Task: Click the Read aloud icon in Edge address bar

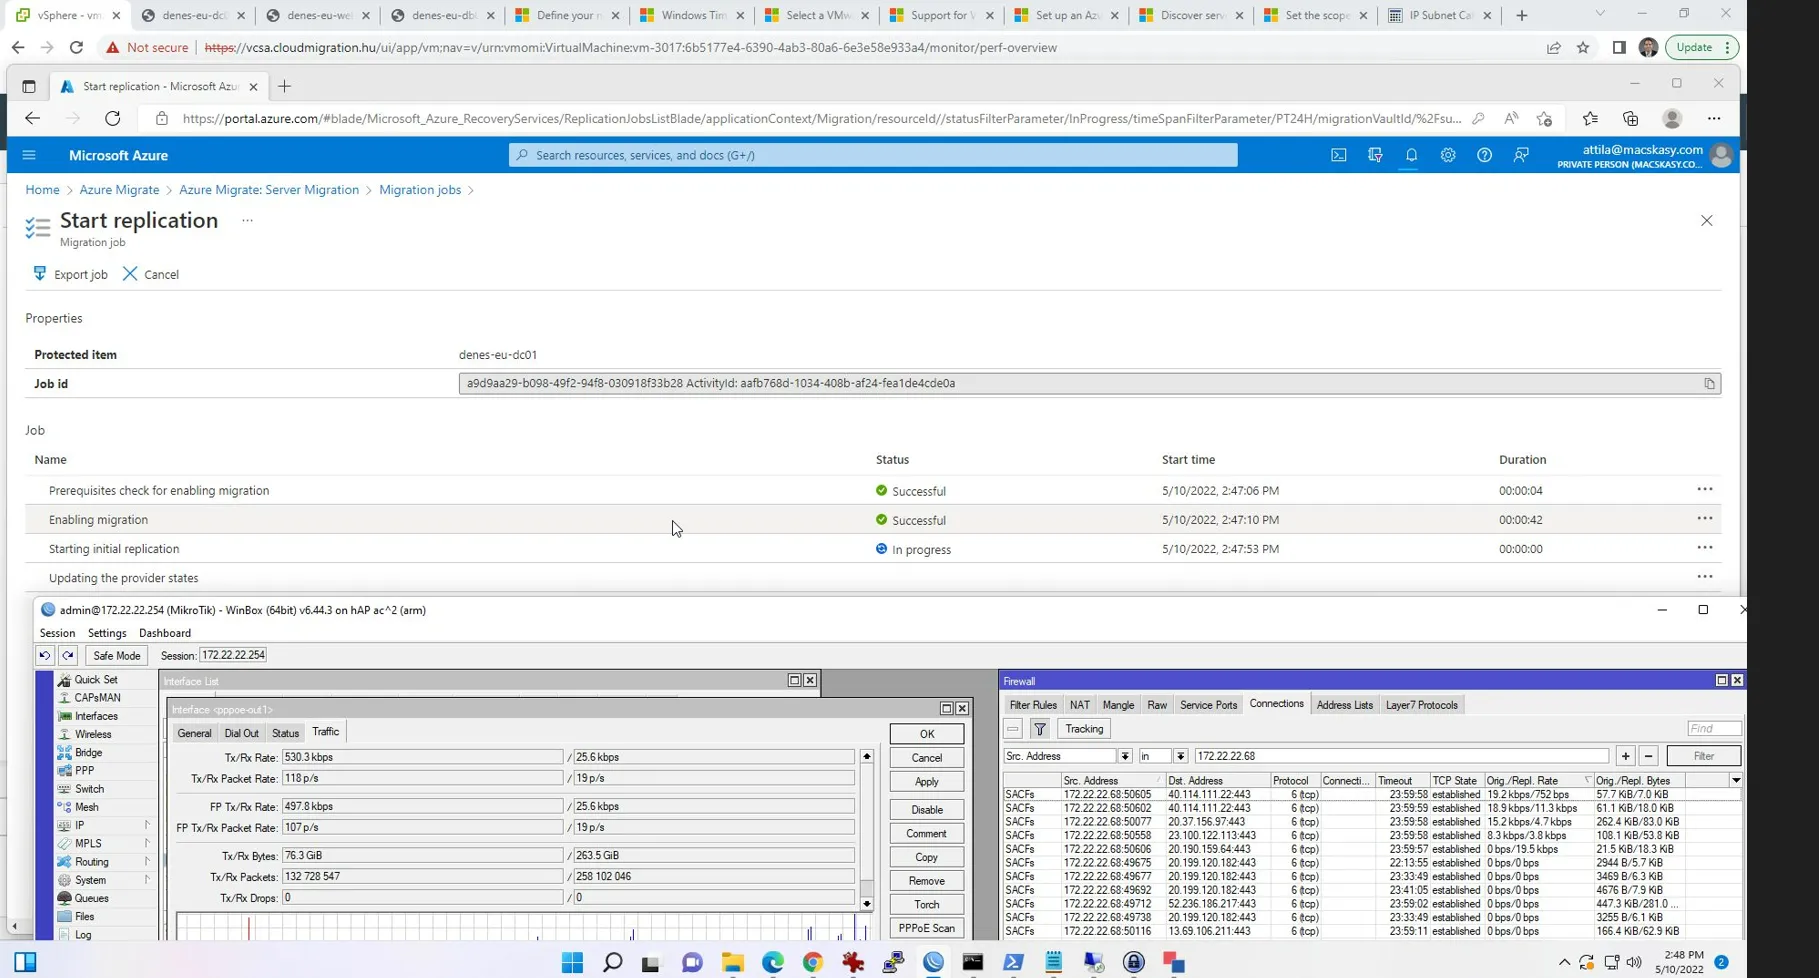Action: coord(1511,119)
